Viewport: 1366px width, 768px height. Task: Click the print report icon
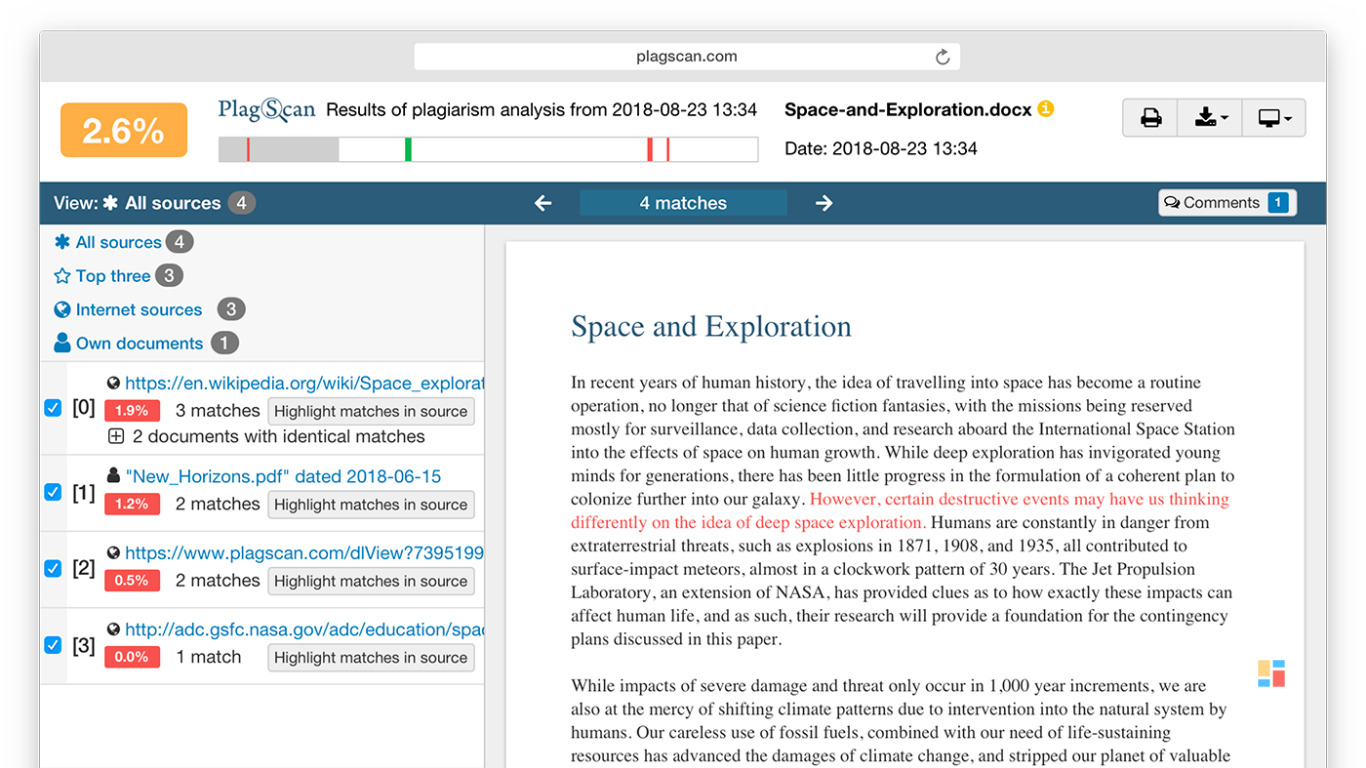1151,118
